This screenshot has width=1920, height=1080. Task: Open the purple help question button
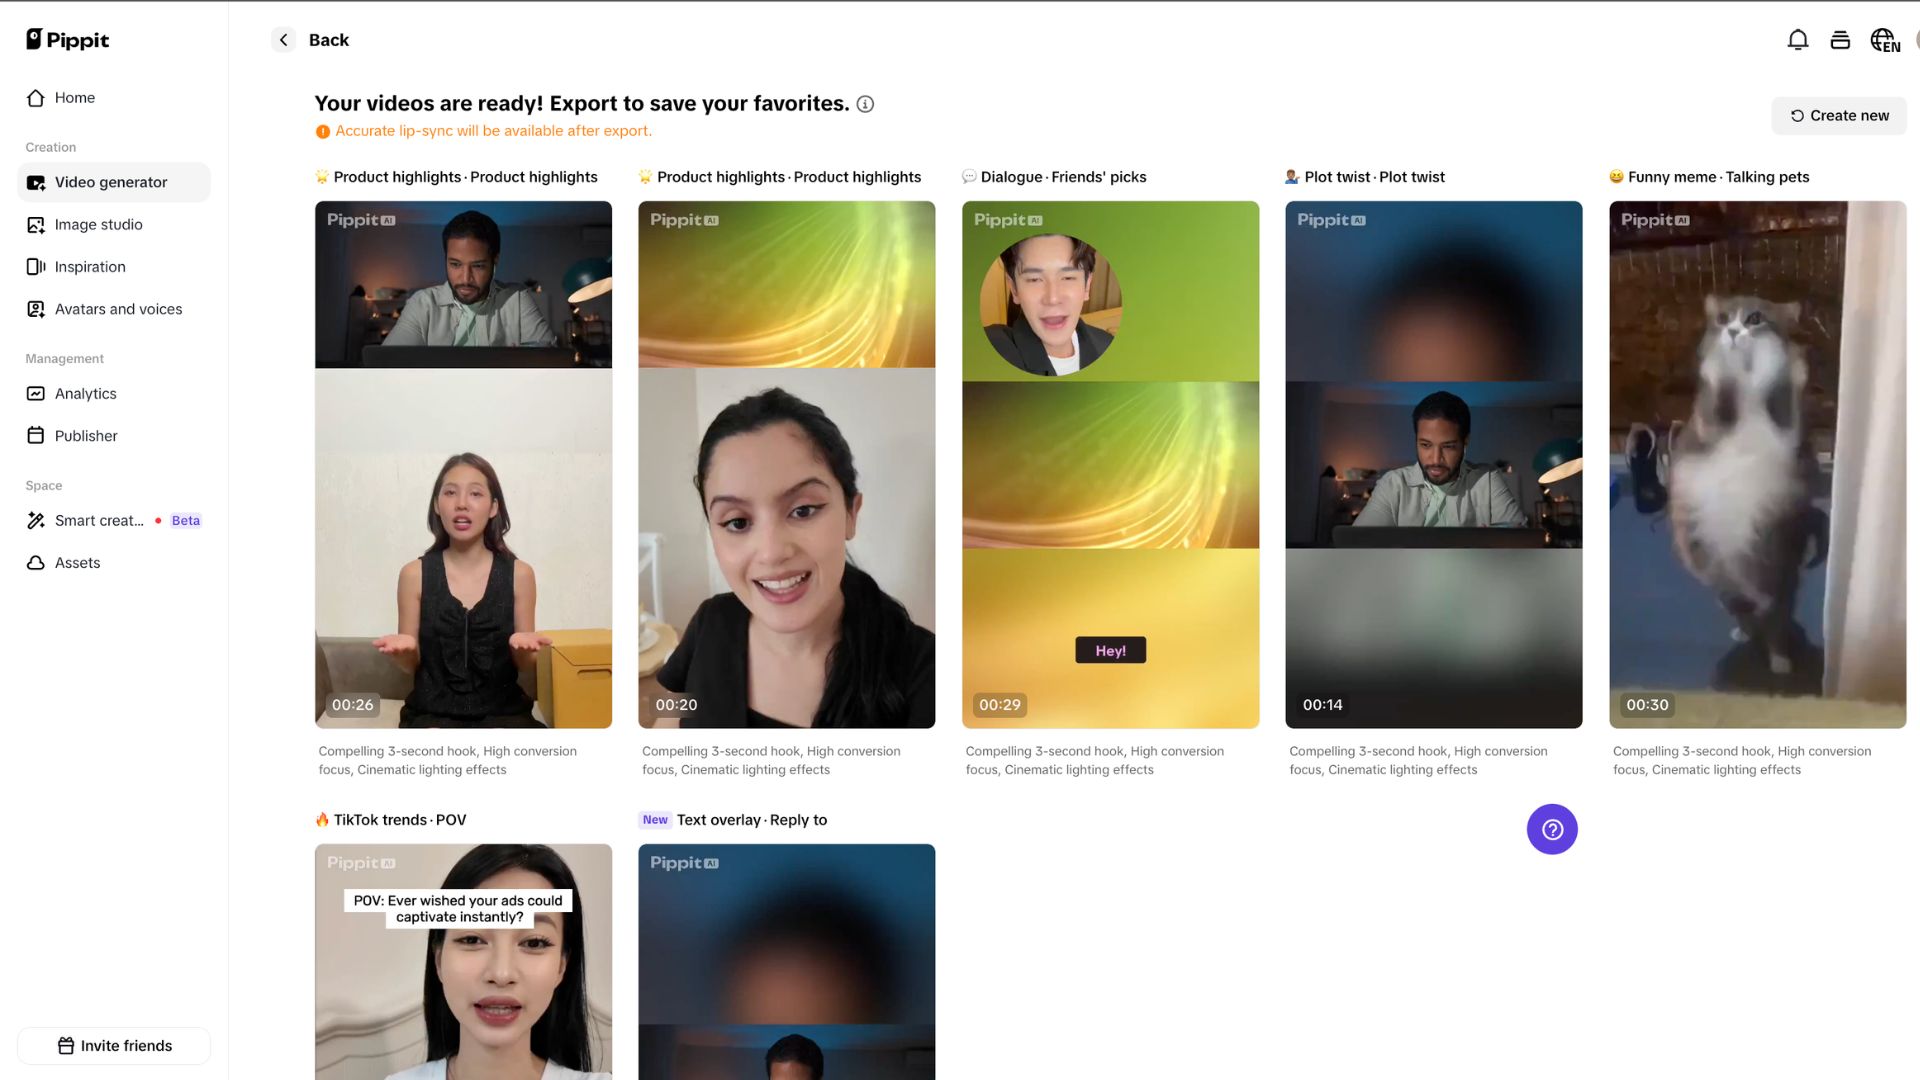pos(1551,829)
